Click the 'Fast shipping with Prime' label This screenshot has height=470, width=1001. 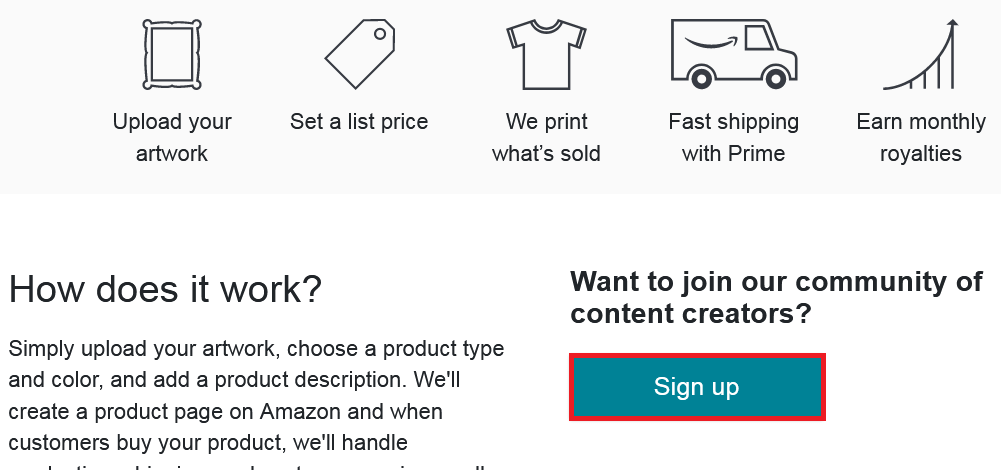734,137
